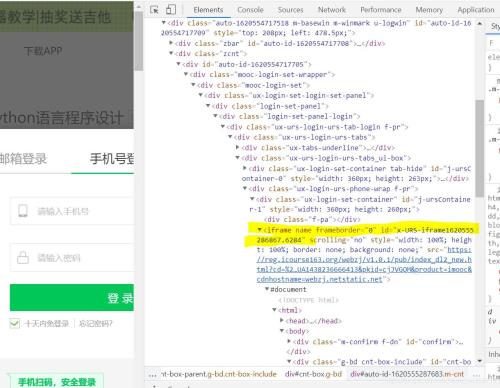This screenshot has width=500, height=388.
Task: Activate the inspect element picker icon
Action: point(154,10)
